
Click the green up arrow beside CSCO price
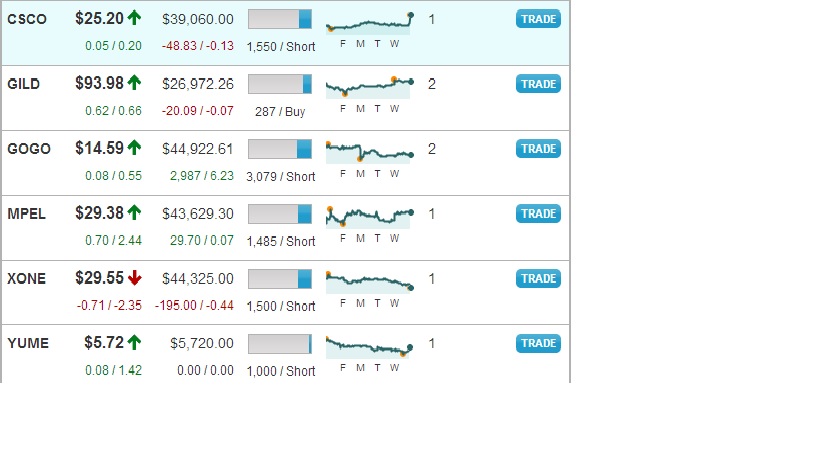pos(134,18)
